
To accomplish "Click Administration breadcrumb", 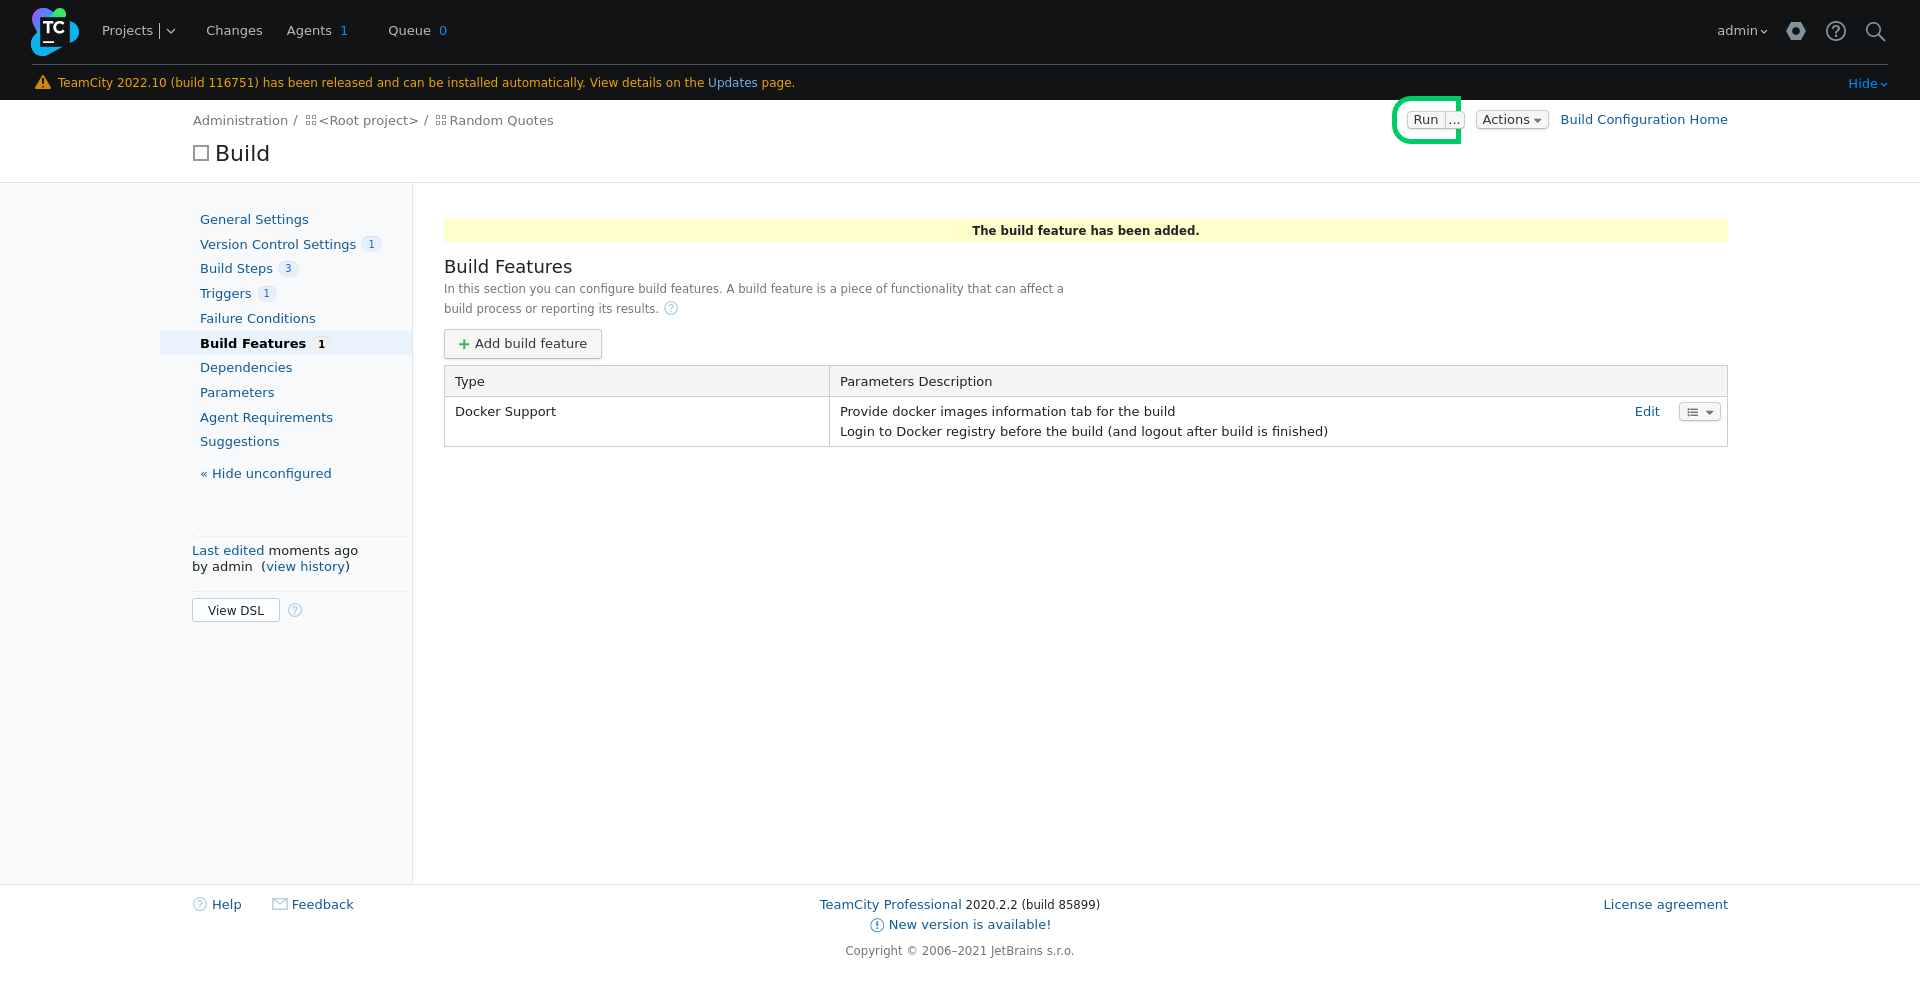I will pos(240,121).
